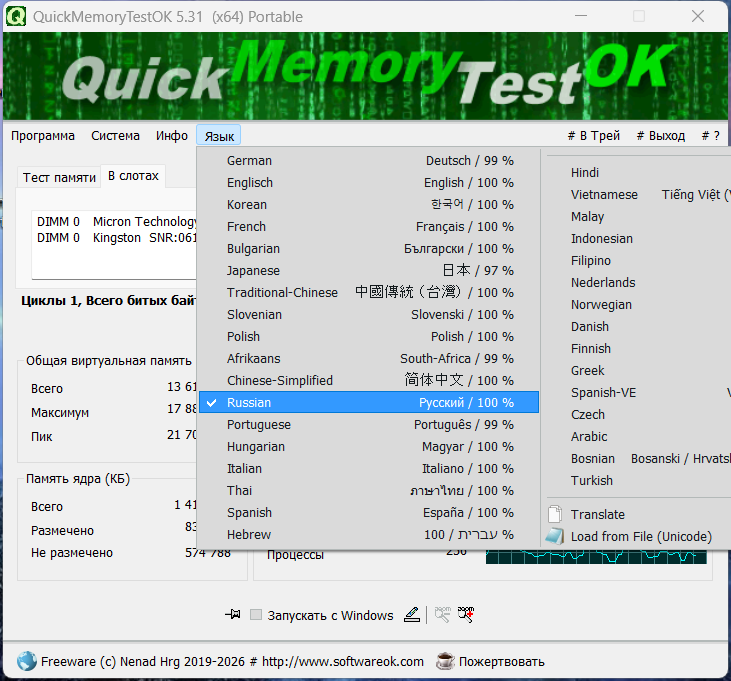The width and height of the screenshot is (731, 681).
Task: Pick Japanese from the language list
Action: [369, 270]
